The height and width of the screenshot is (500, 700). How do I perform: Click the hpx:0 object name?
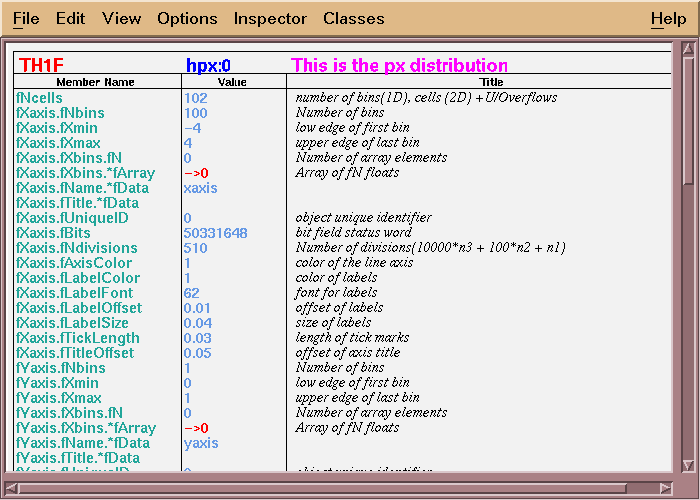pyautogui.click(x=209, y=65)
